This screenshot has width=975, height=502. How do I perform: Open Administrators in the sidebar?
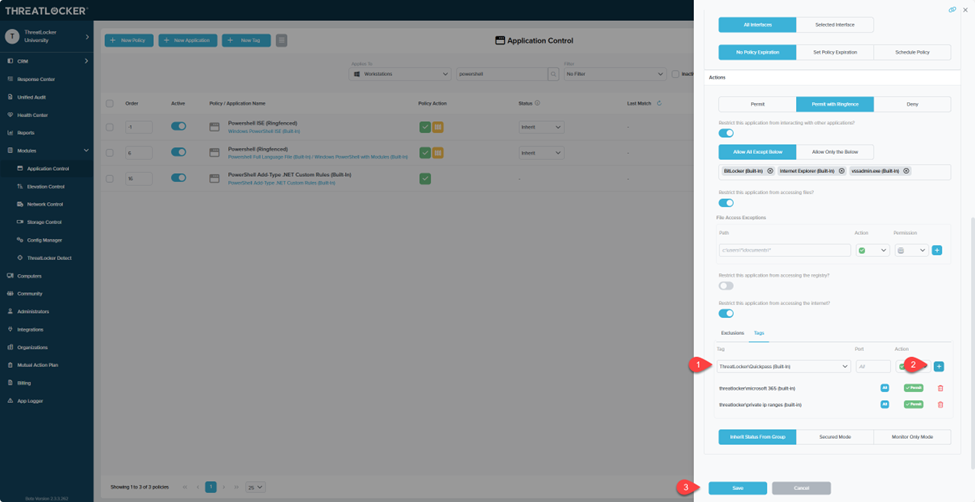click(x=33, y=311)
